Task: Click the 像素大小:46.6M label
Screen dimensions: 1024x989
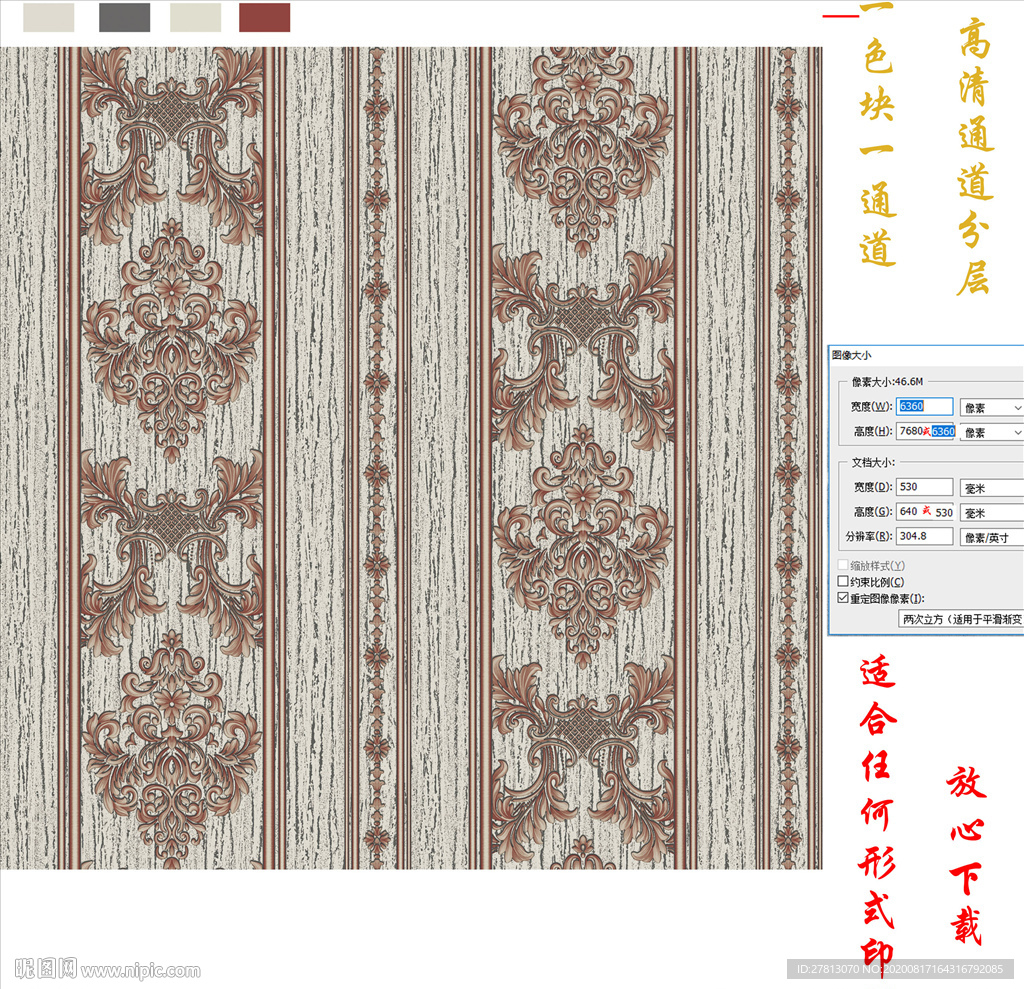Action: point(888,381)
